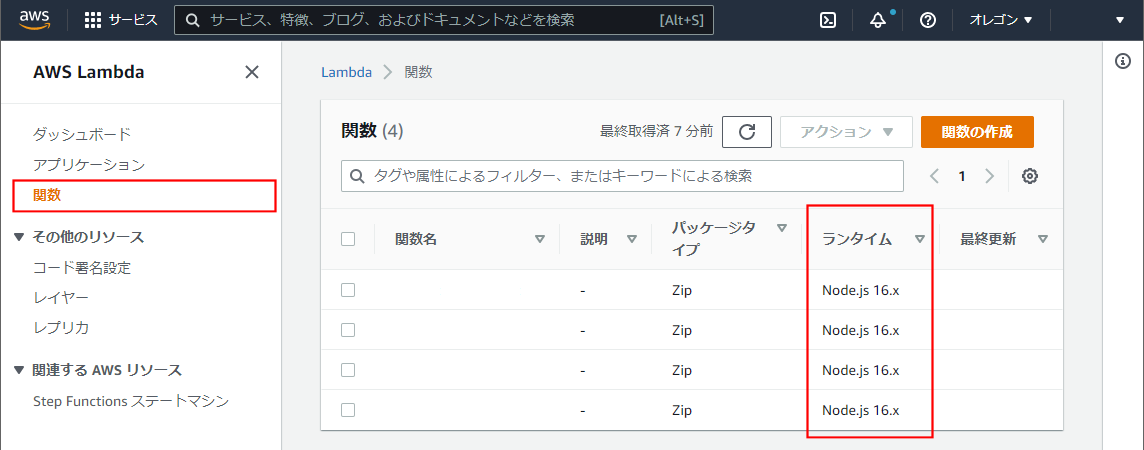Screen dimensions: 1144x450
Task: Go to the previous page arrow
Action: point(935,176)
